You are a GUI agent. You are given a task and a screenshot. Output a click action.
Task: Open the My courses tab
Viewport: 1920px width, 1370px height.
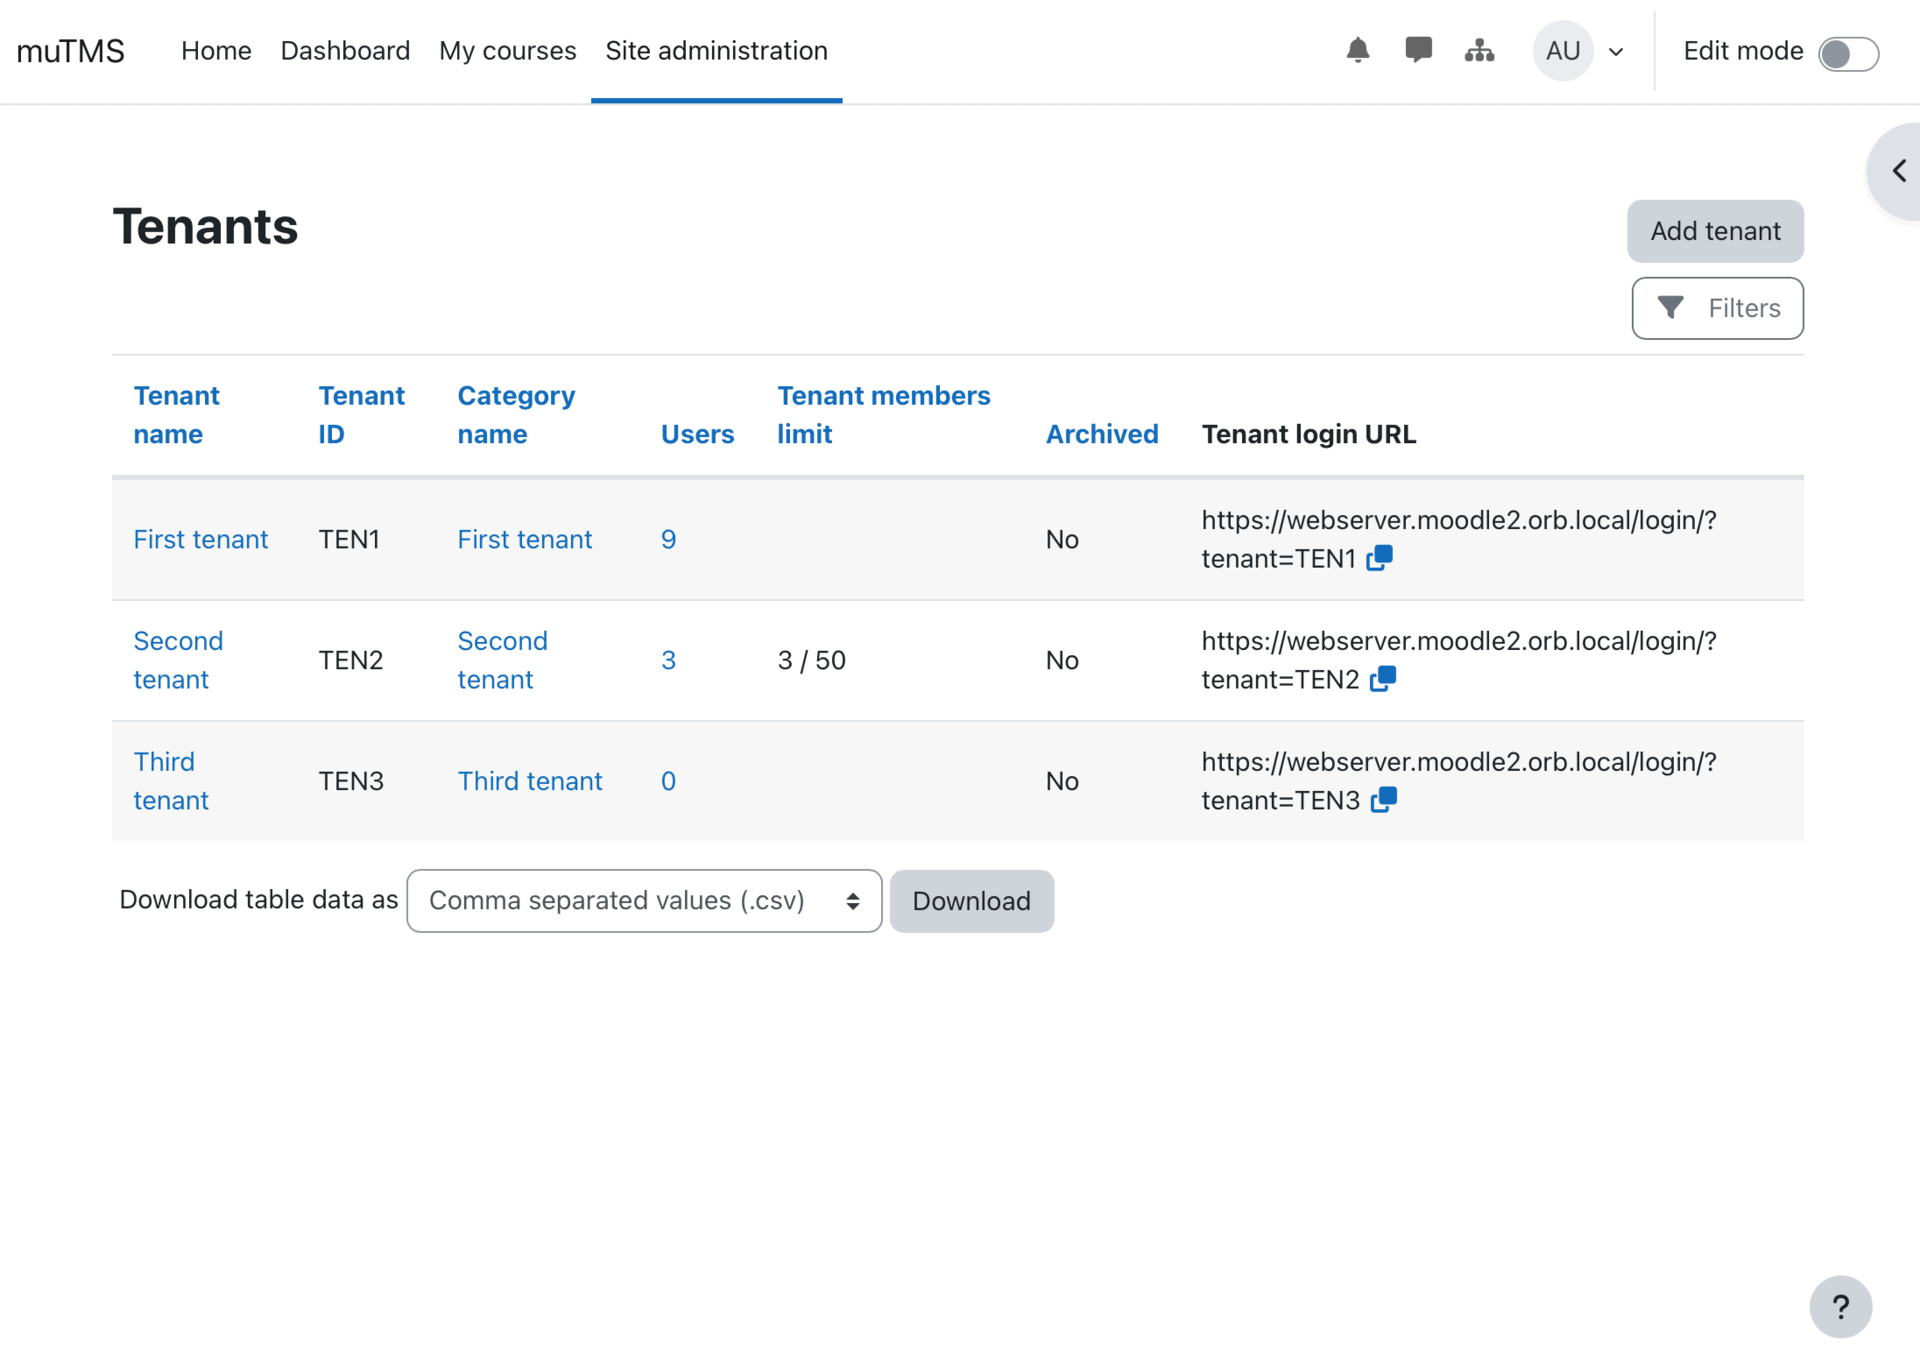pyautogui.click(x=507, y=51)
